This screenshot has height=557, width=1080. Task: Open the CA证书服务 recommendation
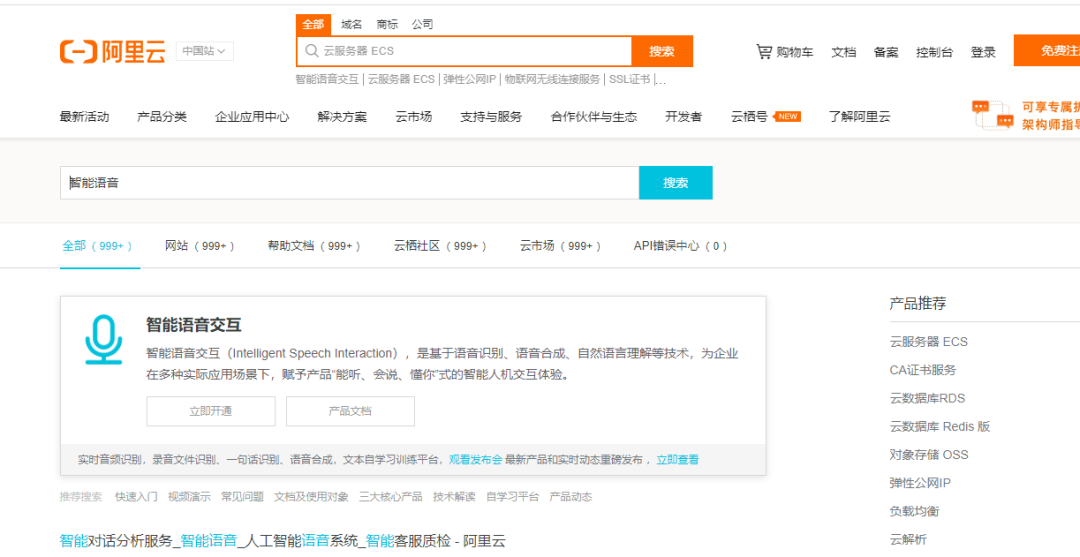point(923,370)
